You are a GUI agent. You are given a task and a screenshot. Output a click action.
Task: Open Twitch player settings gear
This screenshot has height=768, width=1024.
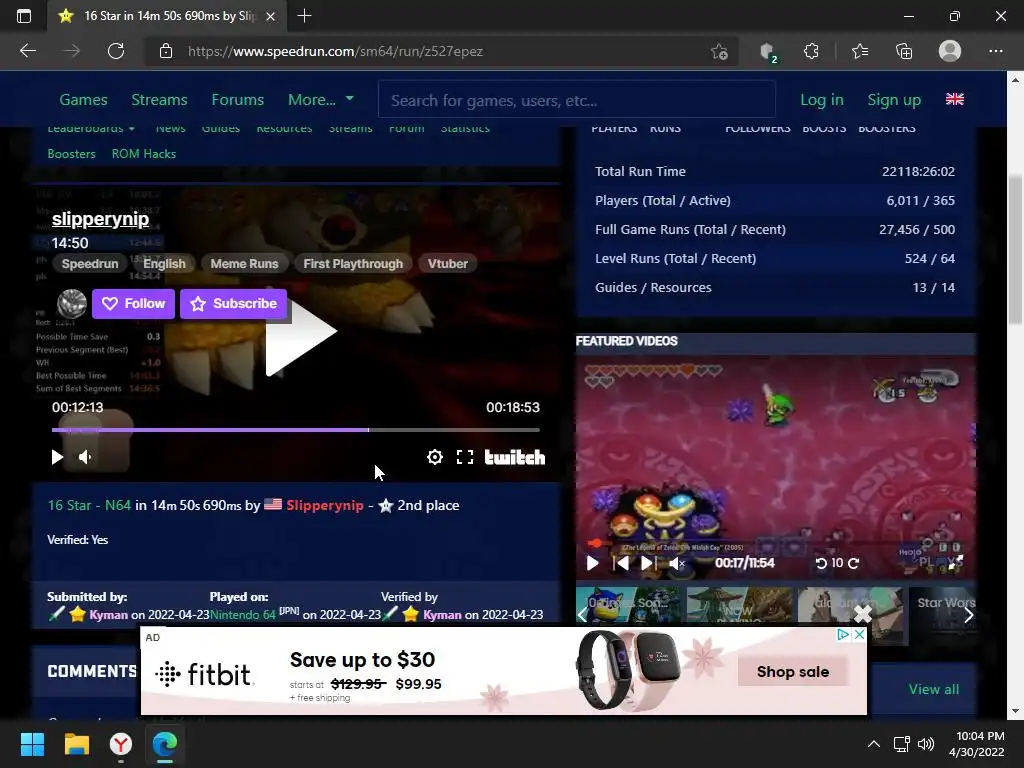434,457
